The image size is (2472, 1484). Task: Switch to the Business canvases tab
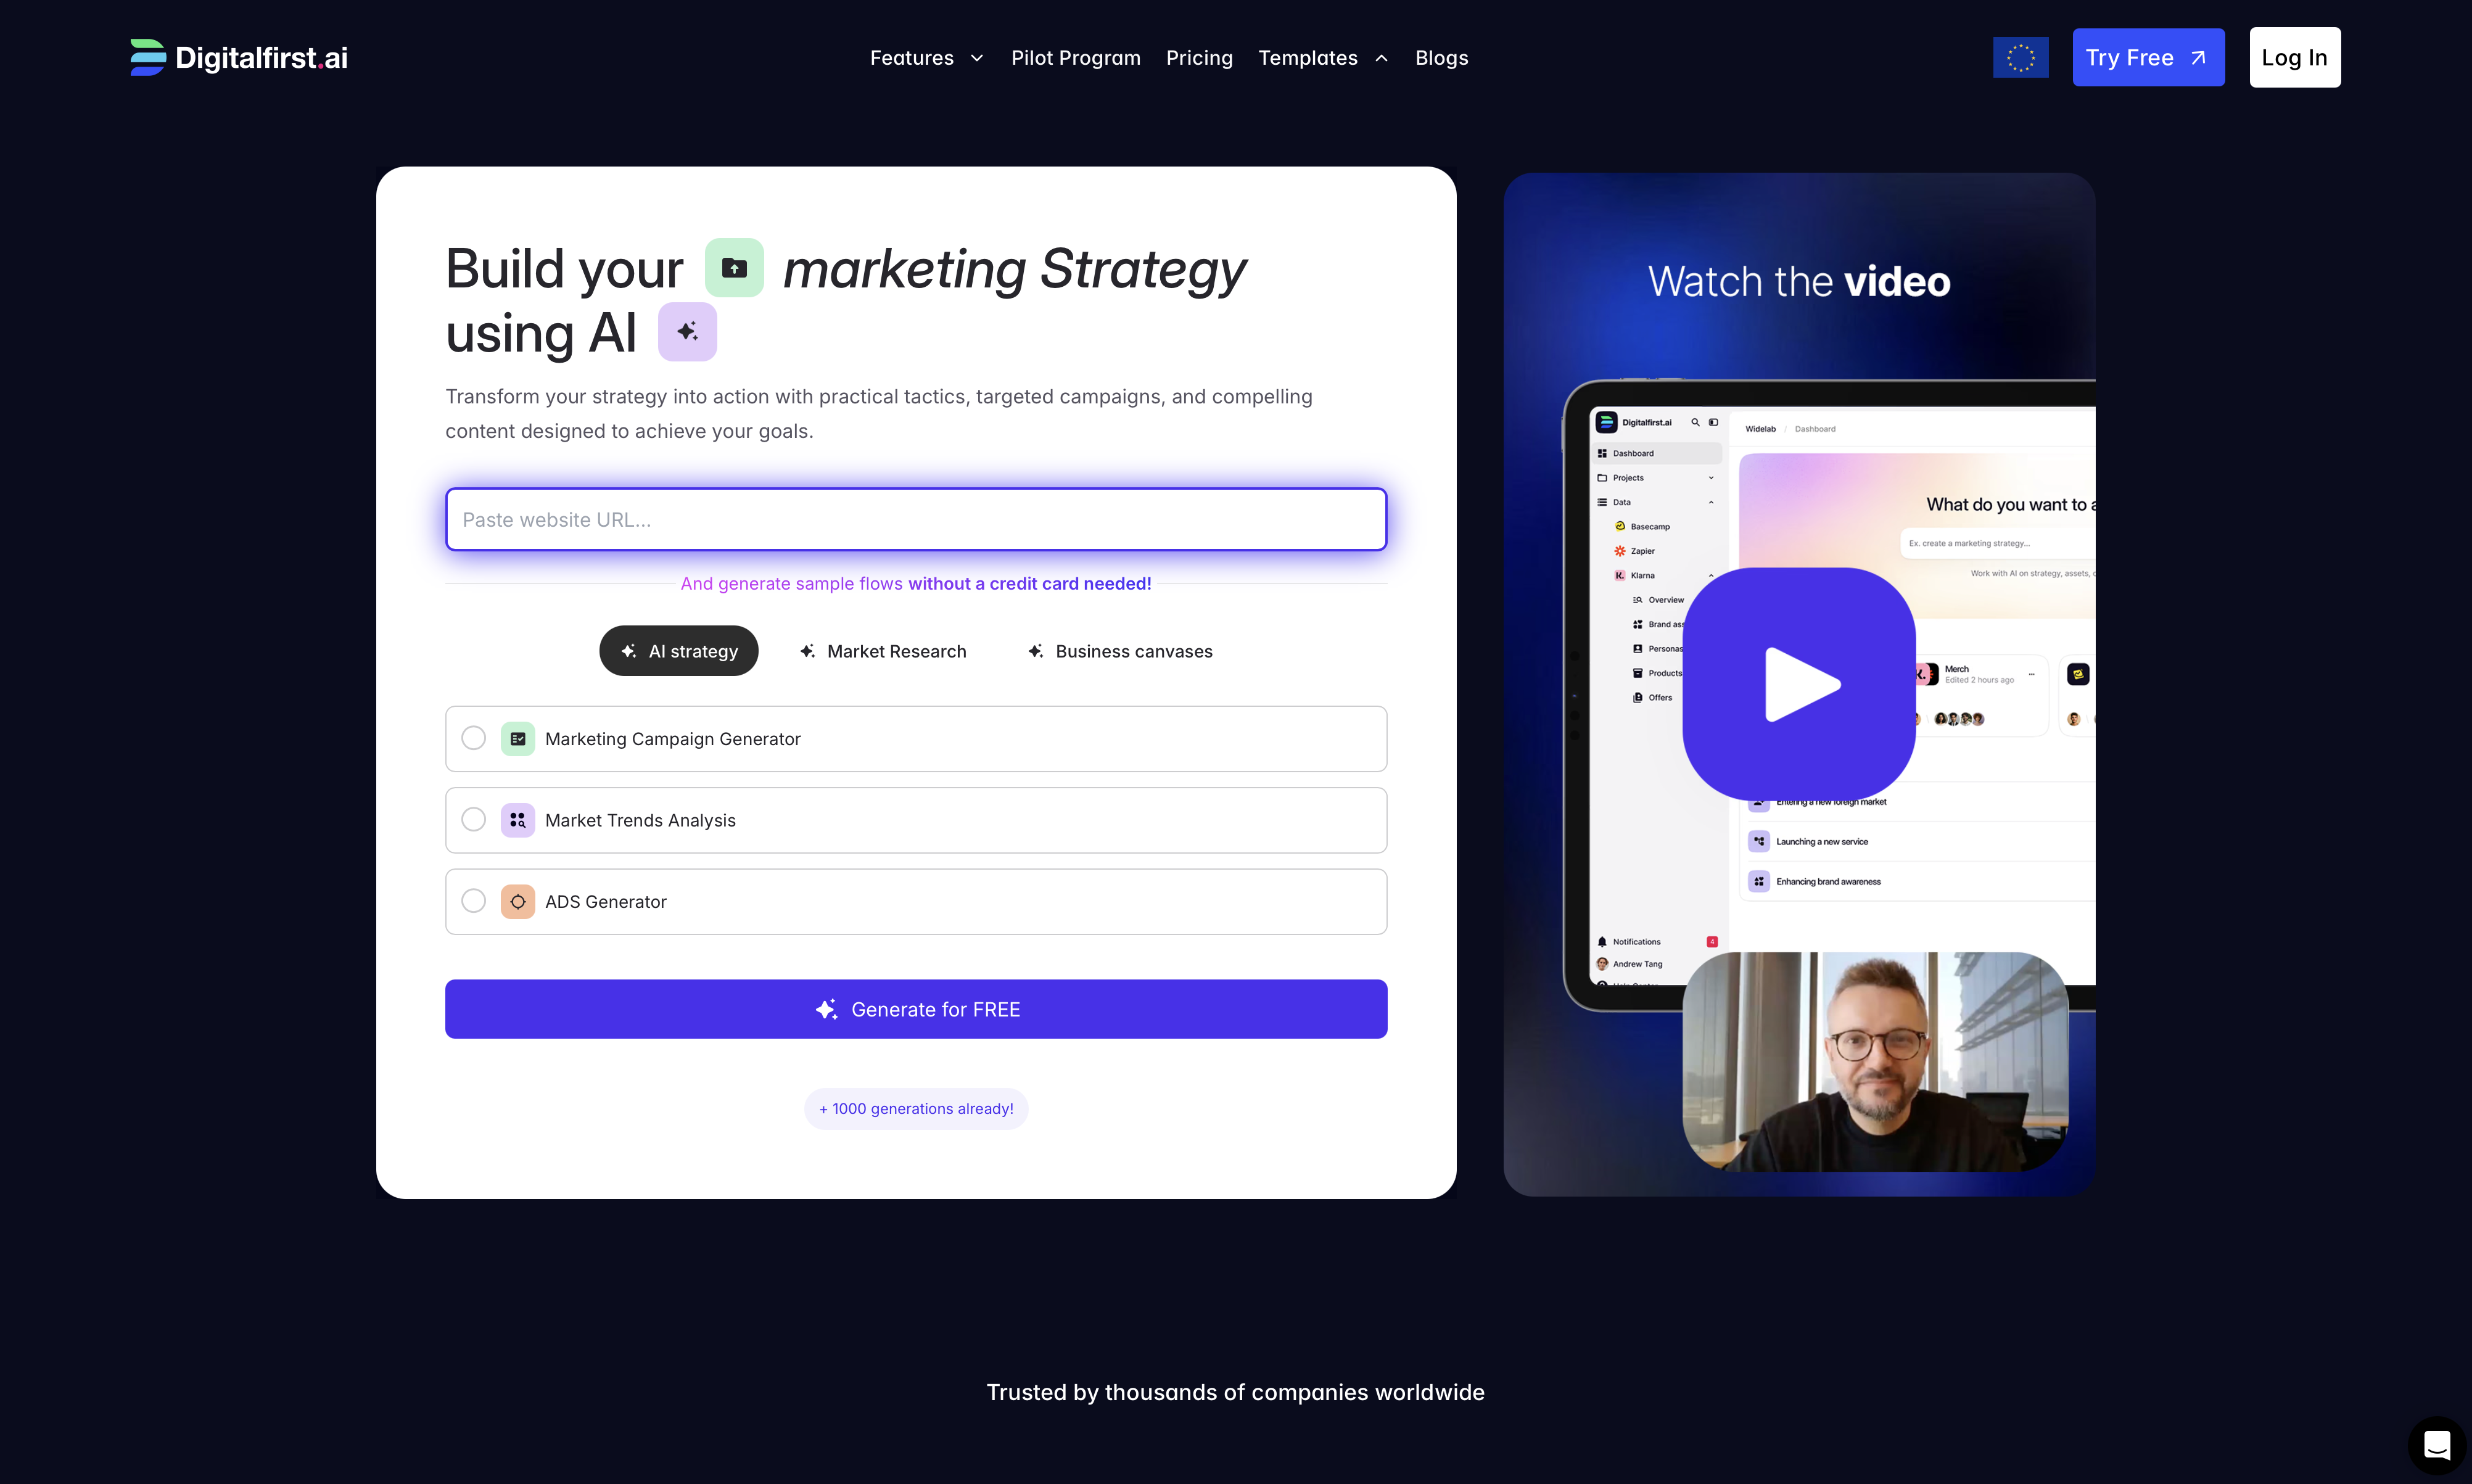coord(1120,651)
